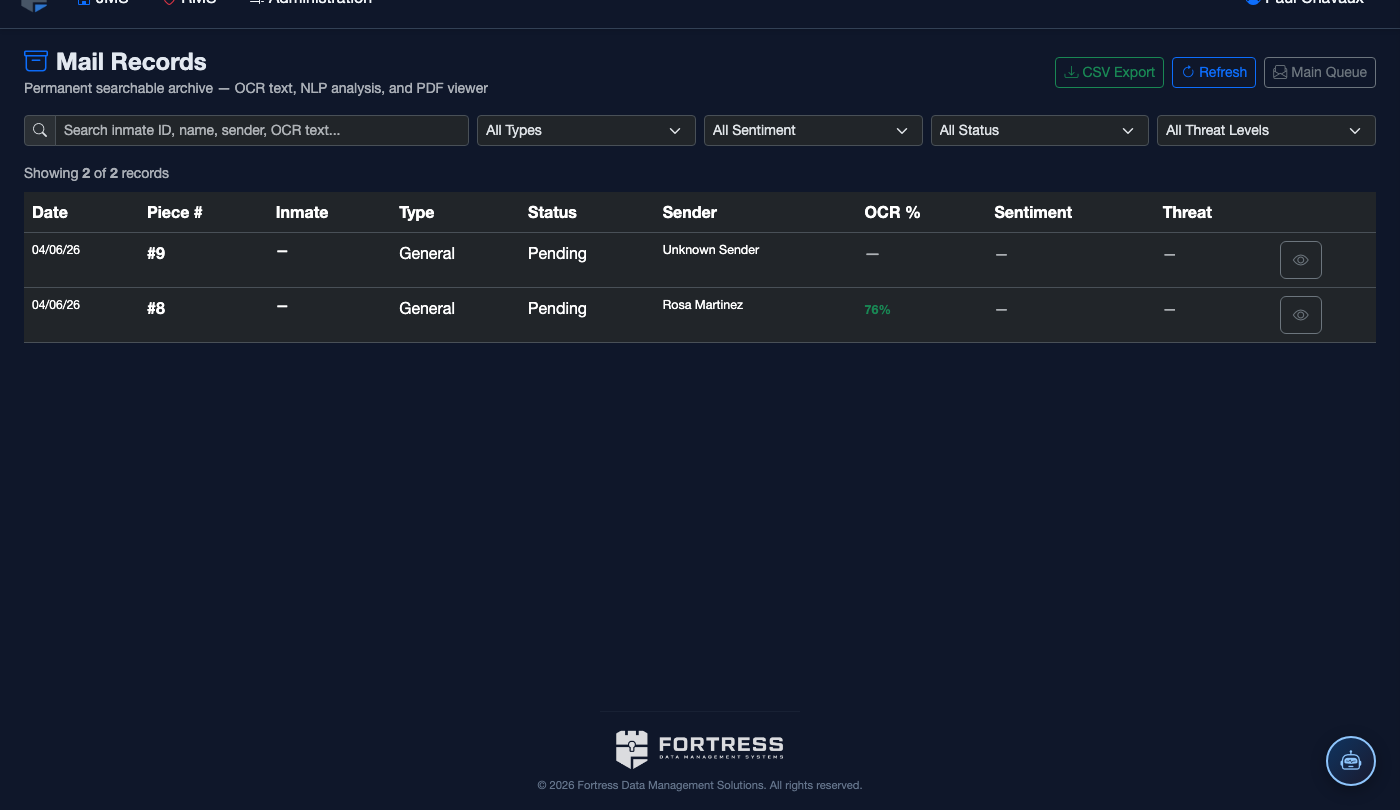Click the Threat column header

[x=1187, y=212]
